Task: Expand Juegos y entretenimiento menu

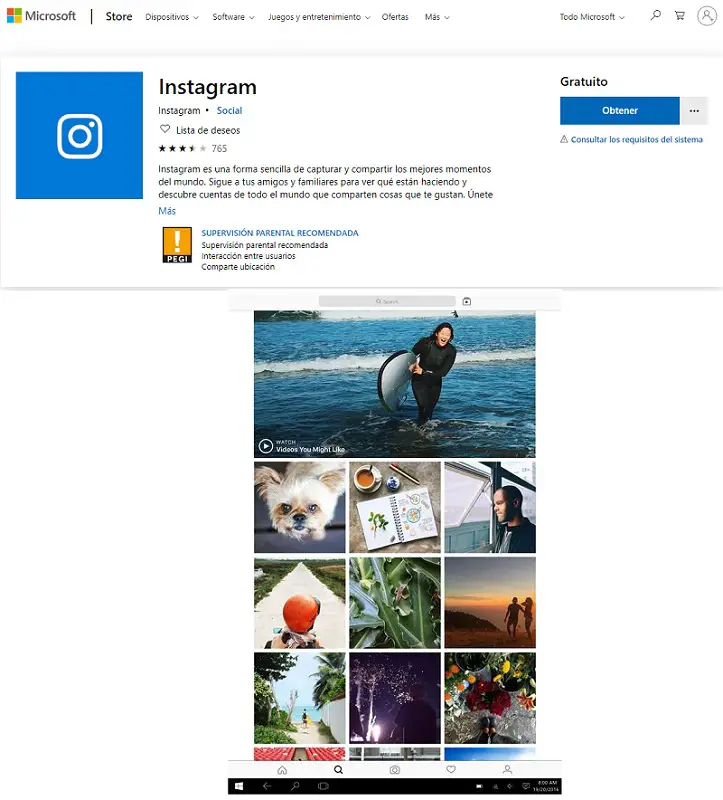Action: pyautogui.click(x=319, y=17)
